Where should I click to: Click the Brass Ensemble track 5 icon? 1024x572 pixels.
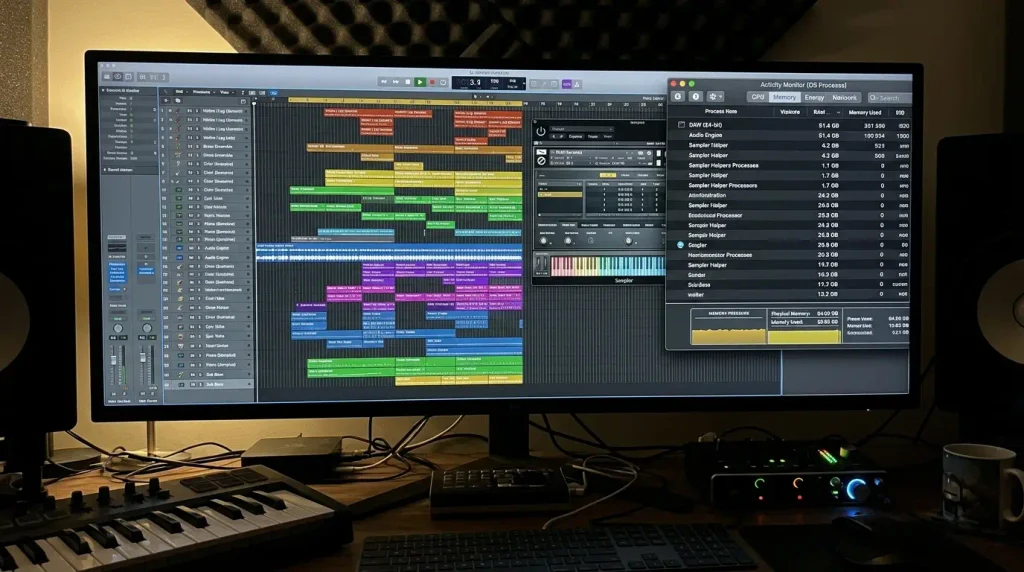click(178, 146)
